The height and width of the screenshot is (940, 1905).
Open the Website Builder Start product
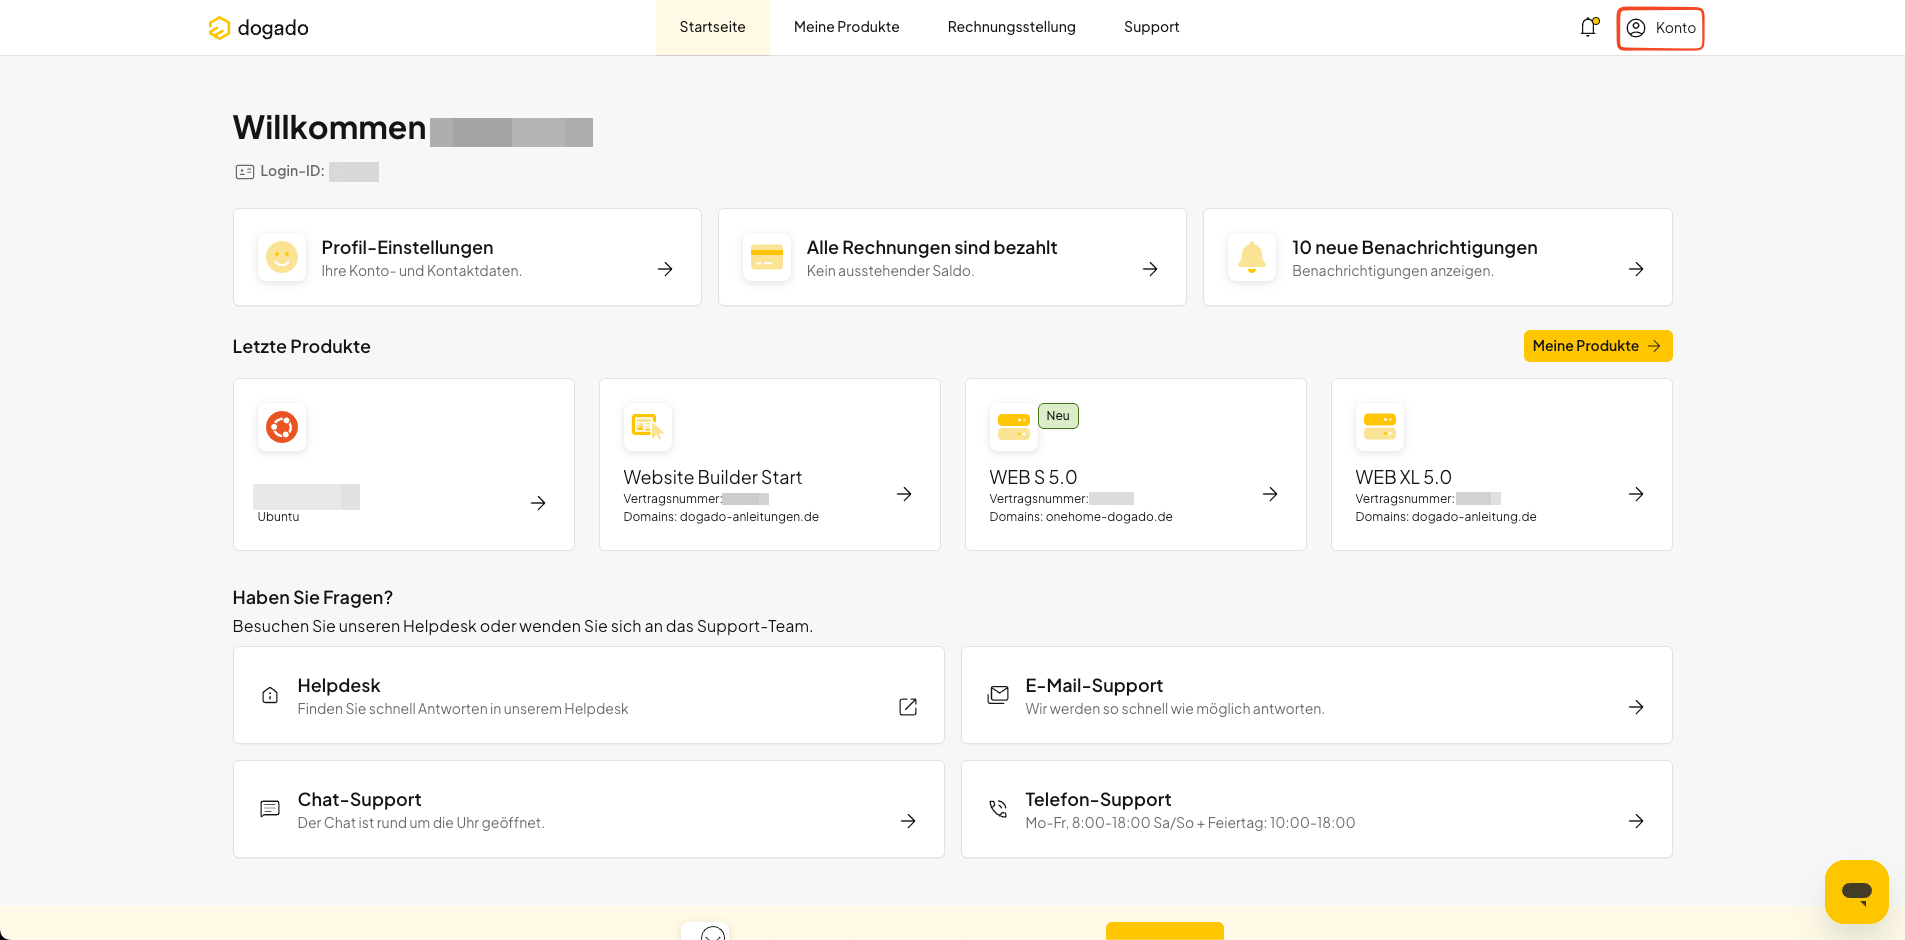click(x=713, y=477)
